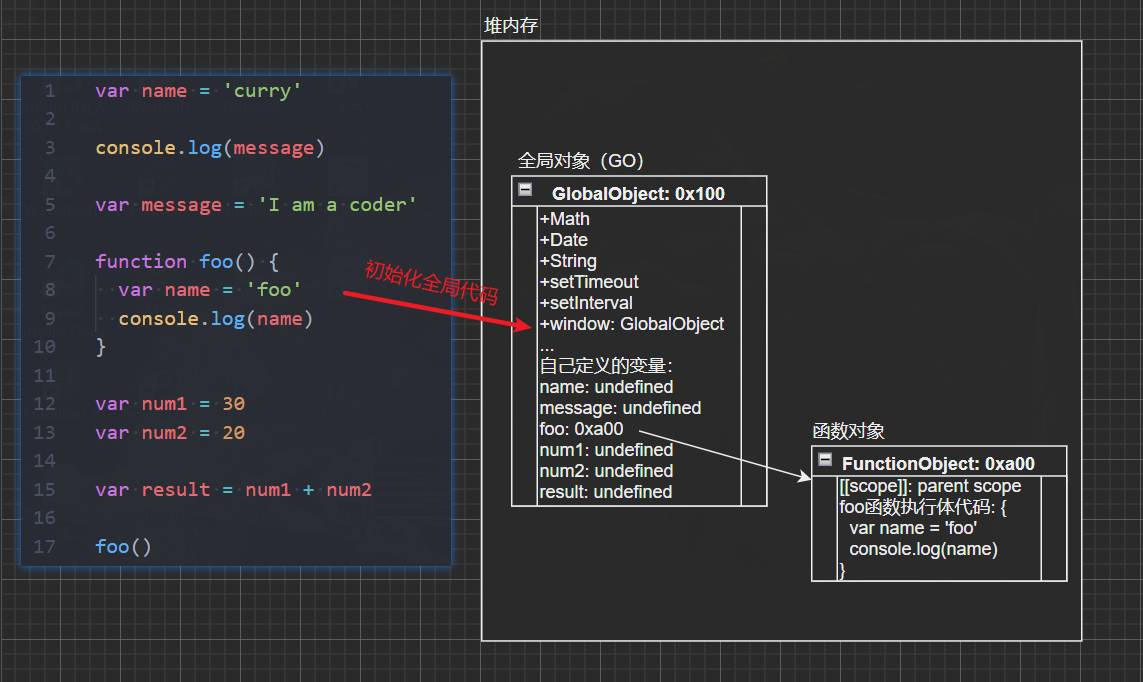
Task: Select the [[scope]]: parent scope line
Action: [930, 486]
